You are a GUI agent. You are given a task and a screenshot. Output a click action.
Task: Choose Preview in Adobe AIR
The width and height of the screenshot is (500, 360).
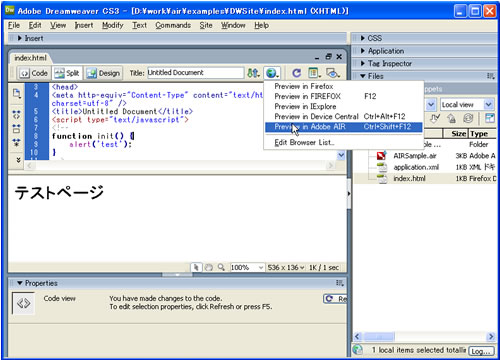tap(343, 127)
